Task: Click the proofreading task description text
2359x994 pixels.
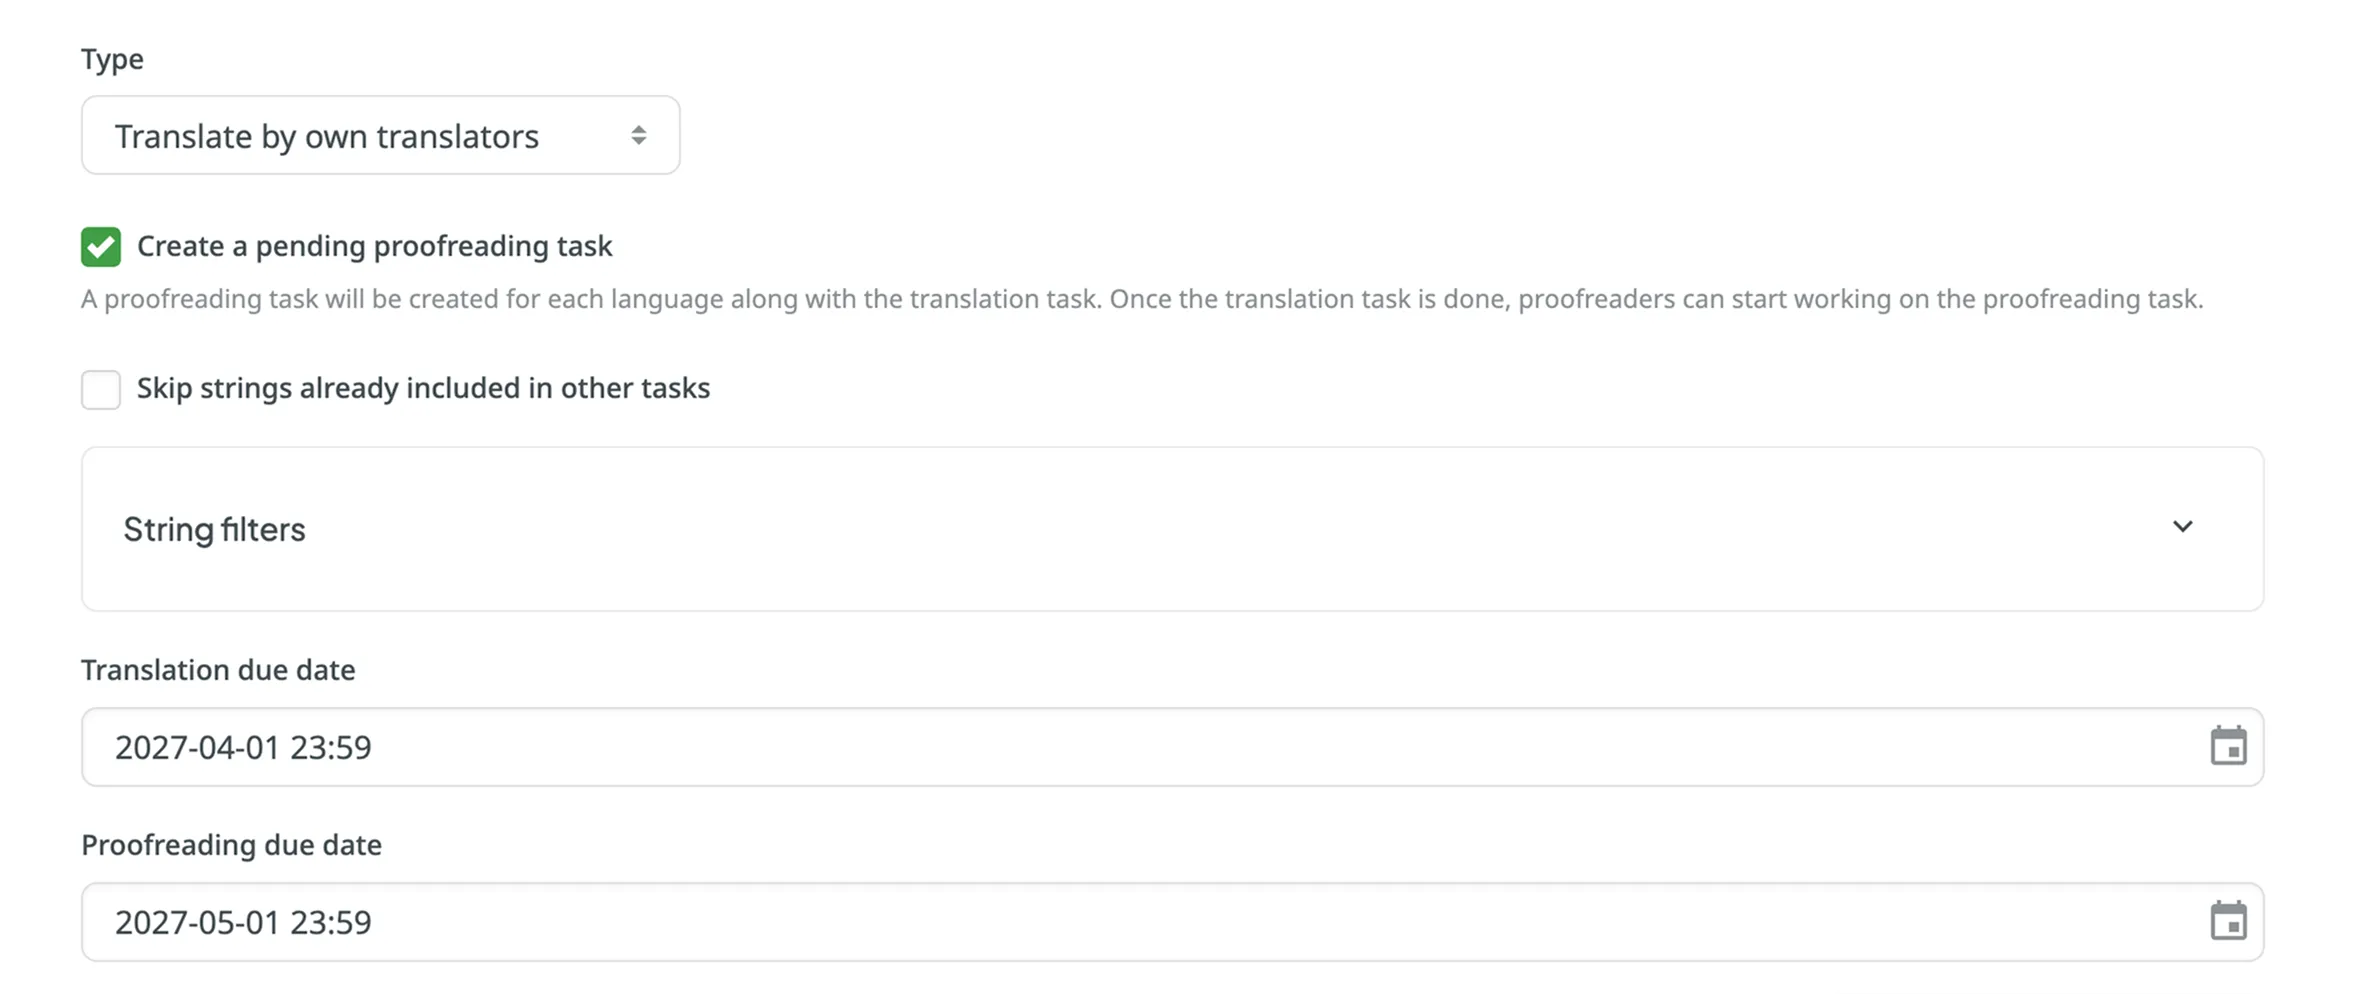Action: (1142, 299)
